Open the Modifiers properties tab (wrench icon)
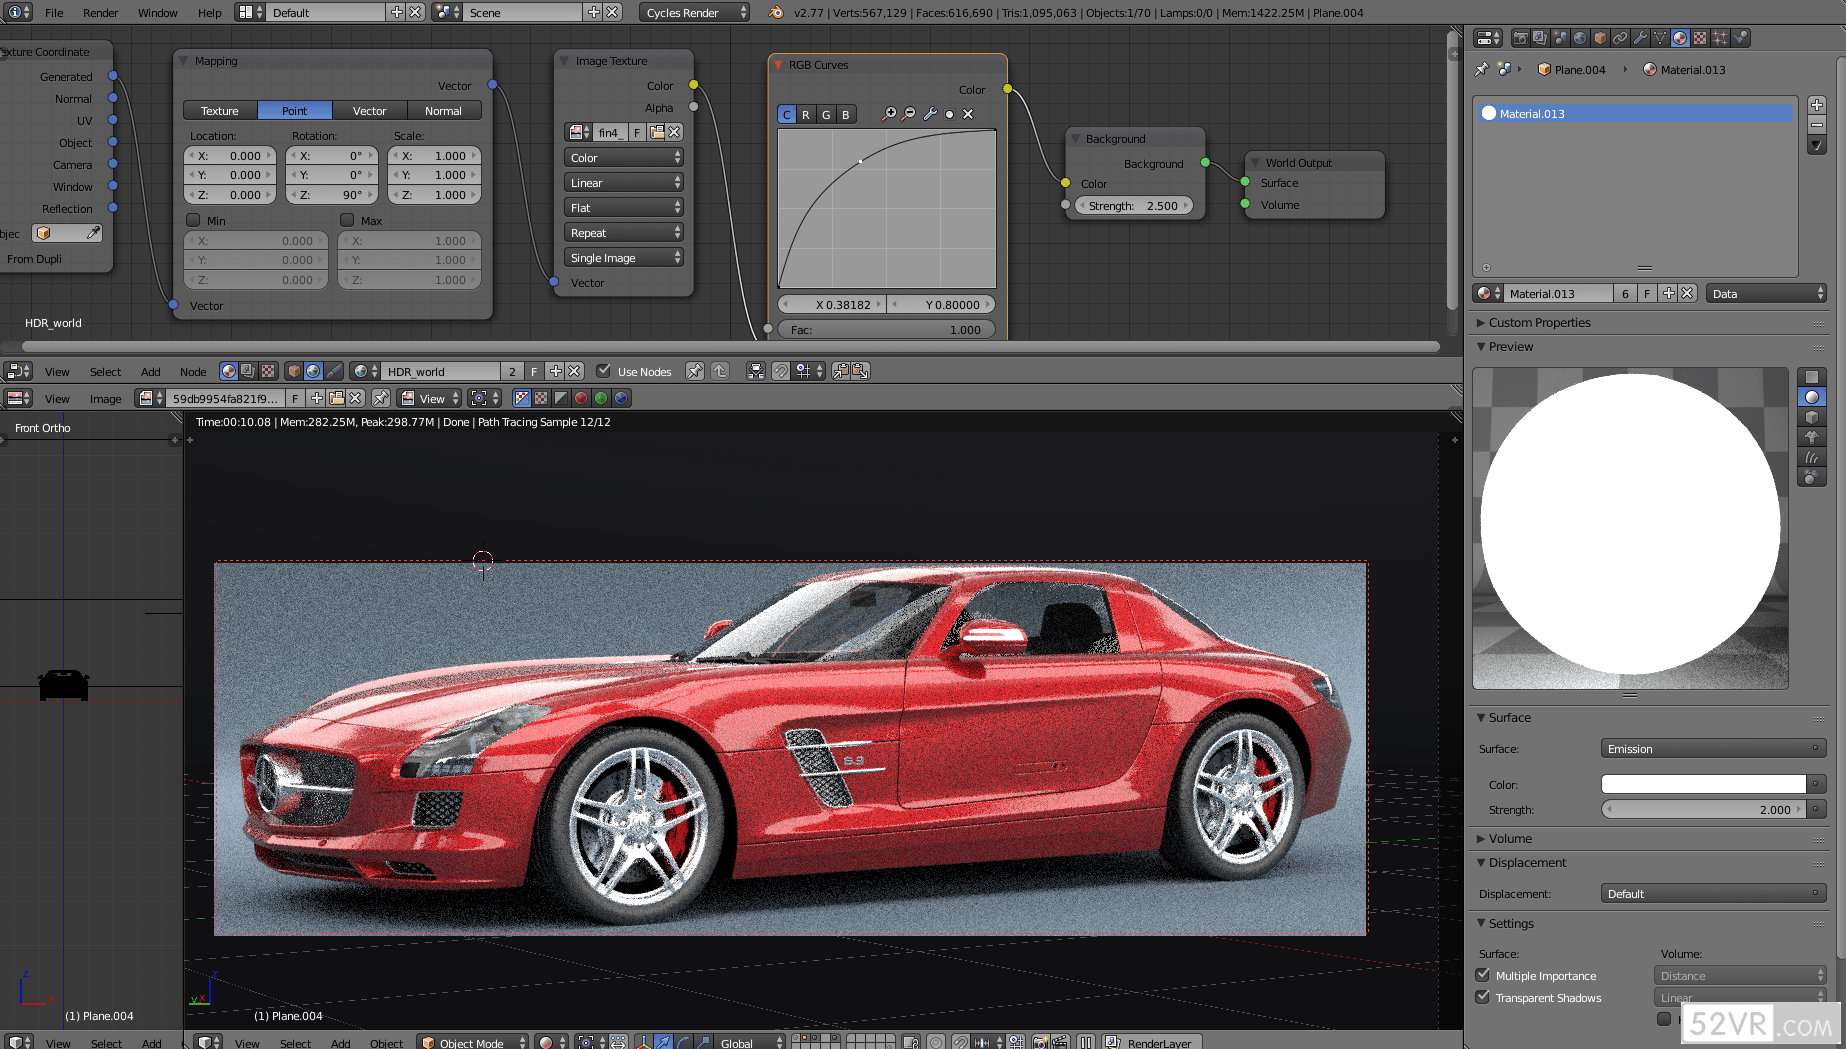Image resolution: width=1846 pixels, height=1049 pixels. pyautogui.click(x=1640, y=38)
